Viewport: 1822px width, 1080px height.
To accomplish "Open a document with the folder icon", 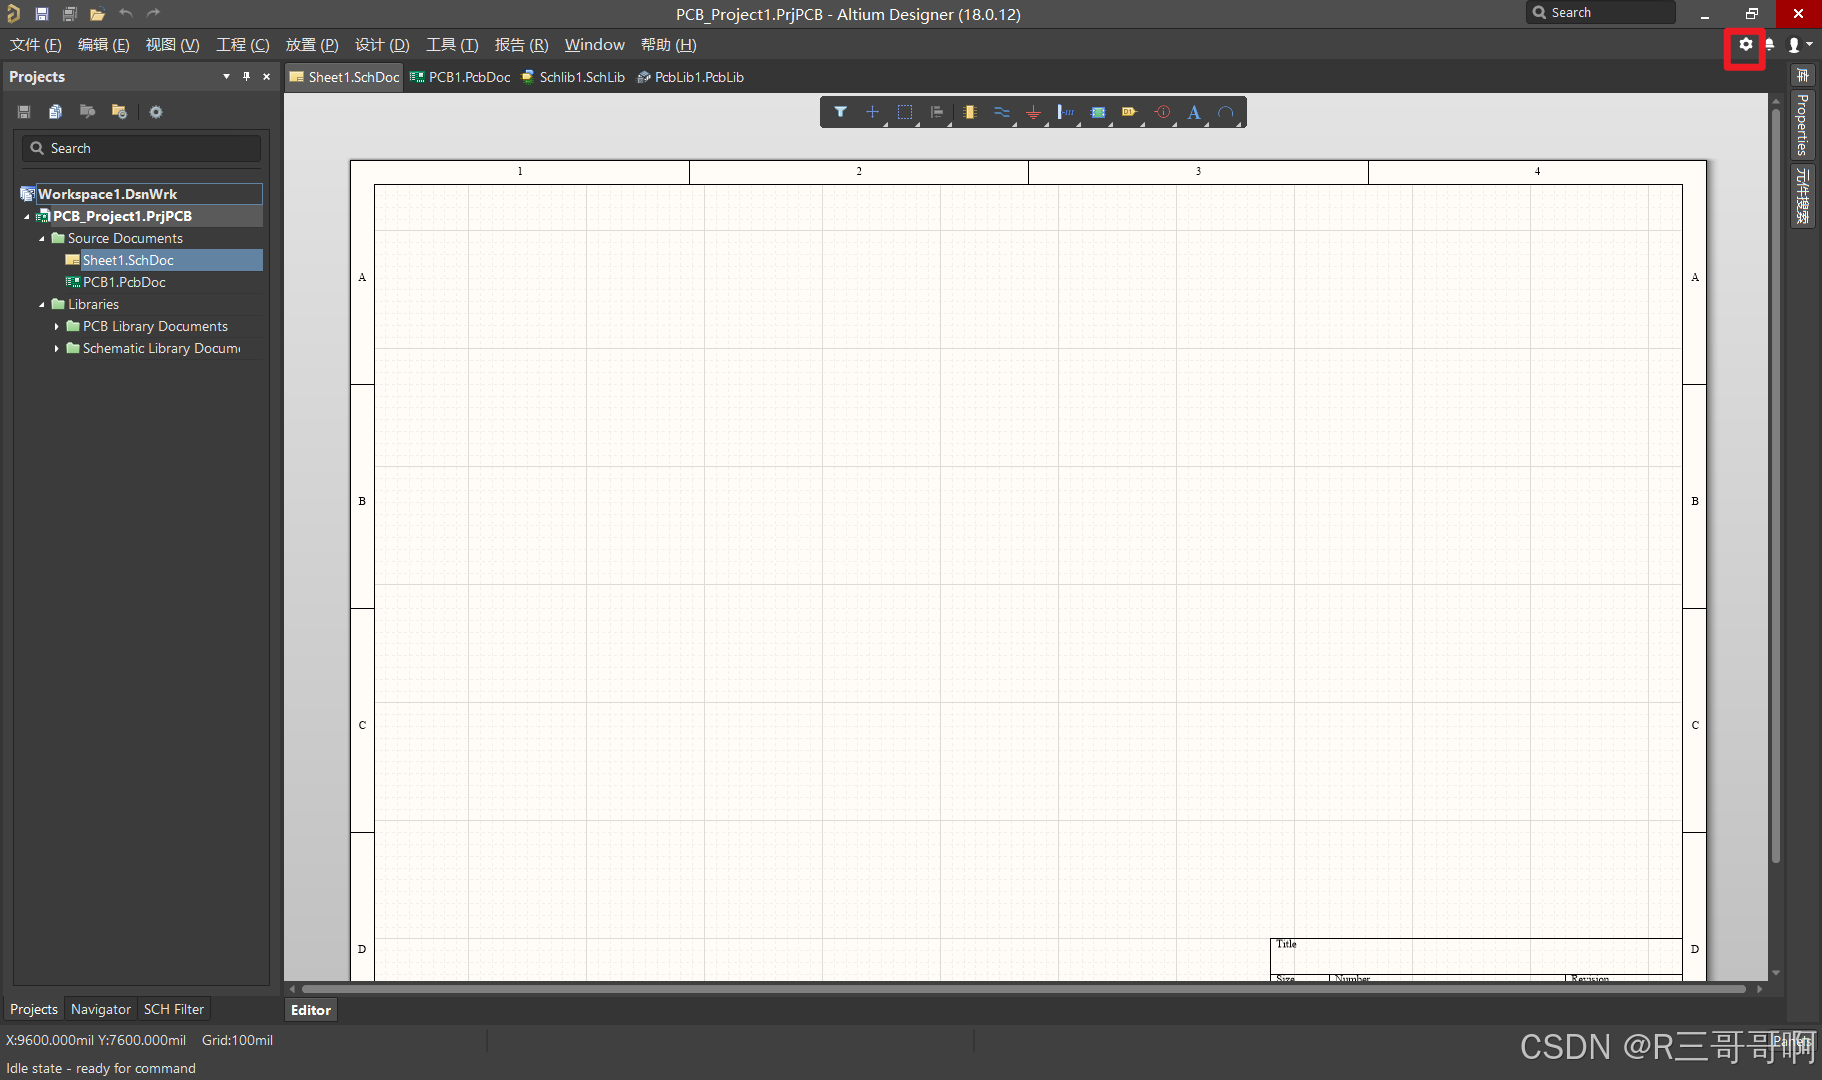I will [x=97, y=13].
